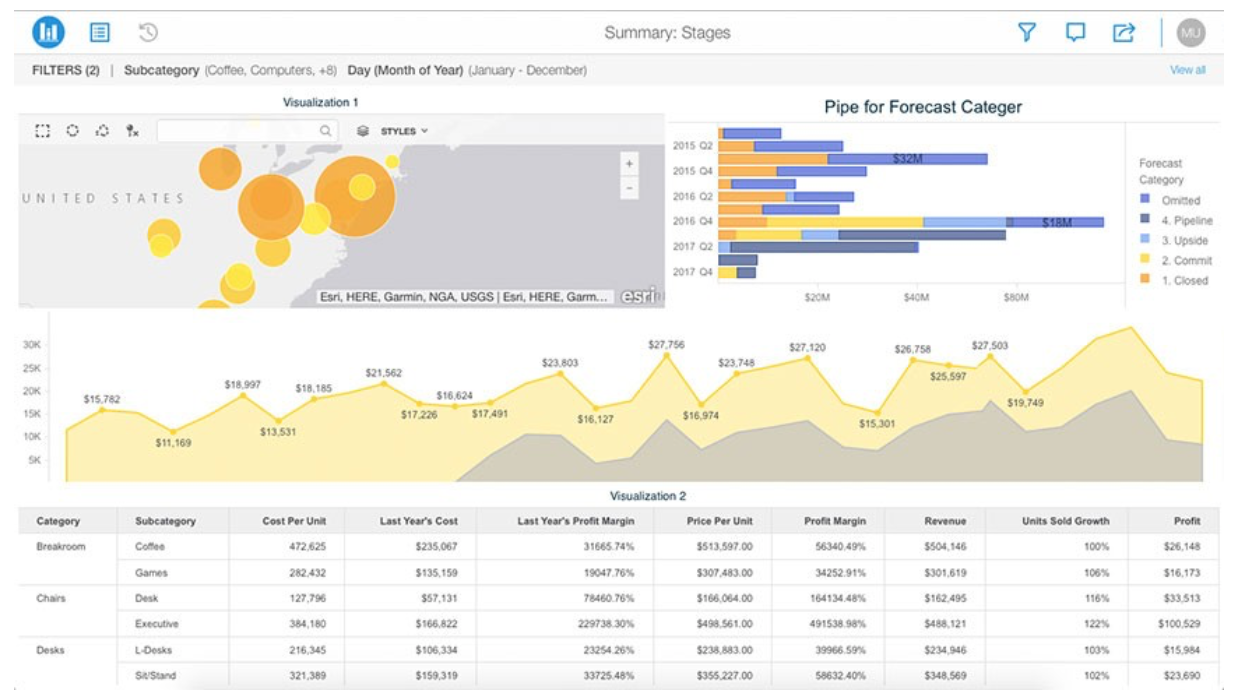Open the history clock icon
The width and height of the screenshot is (1236, 700).
[148, 33]
